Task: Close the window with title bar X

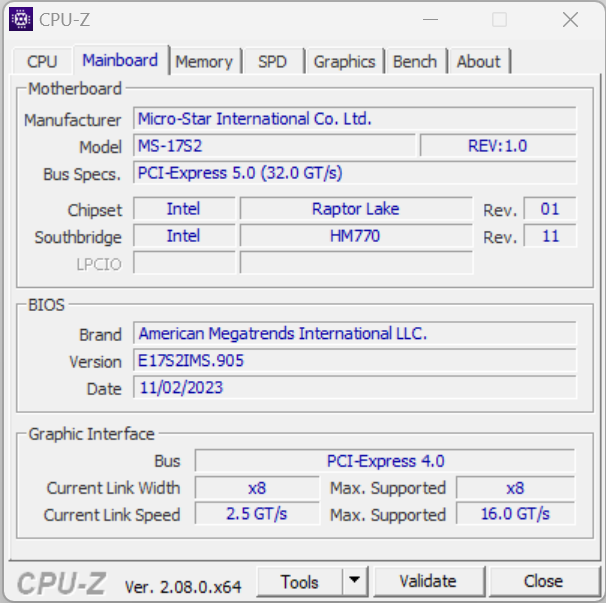Action: (x=570, y=19)
